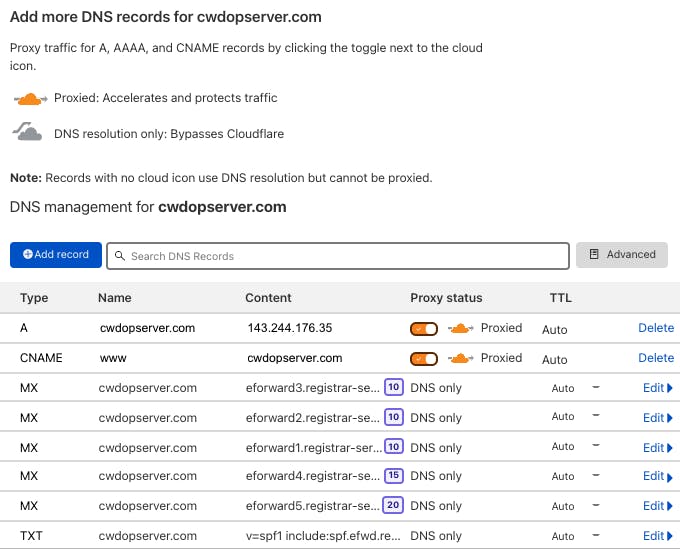Focus the Search DNS Records field
Image resolution: width=680 pixels, height=549 pixels.
tap(338, 256)
